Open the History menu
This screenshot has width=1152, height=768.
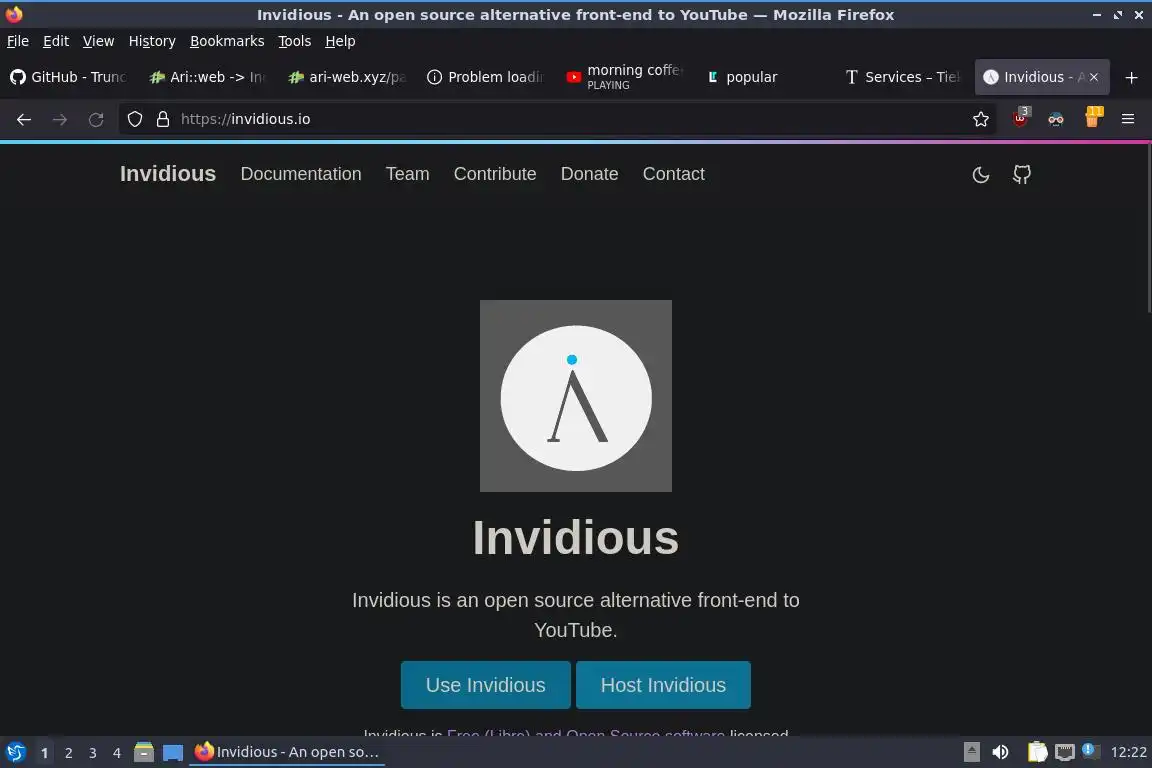point(152,41)
